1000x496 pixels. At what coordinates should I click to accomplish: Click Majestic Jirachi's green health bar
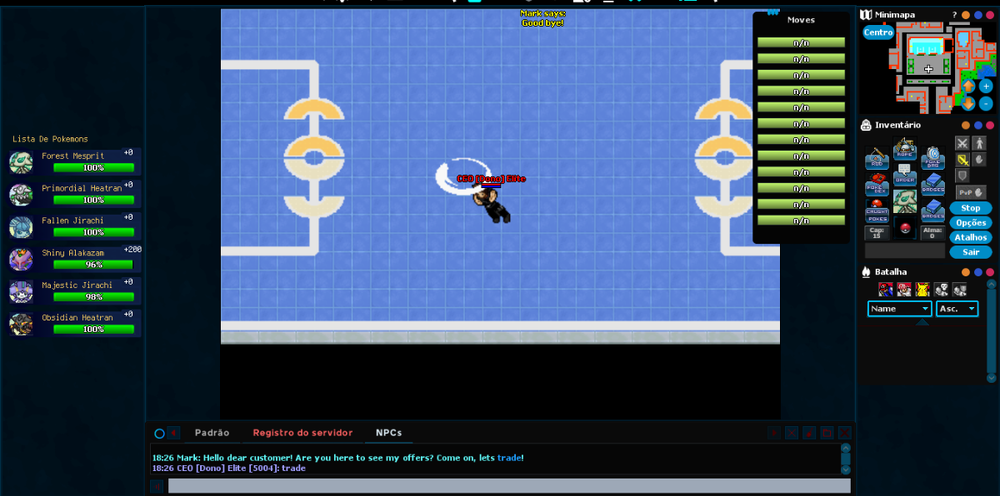tap(93, 297)
